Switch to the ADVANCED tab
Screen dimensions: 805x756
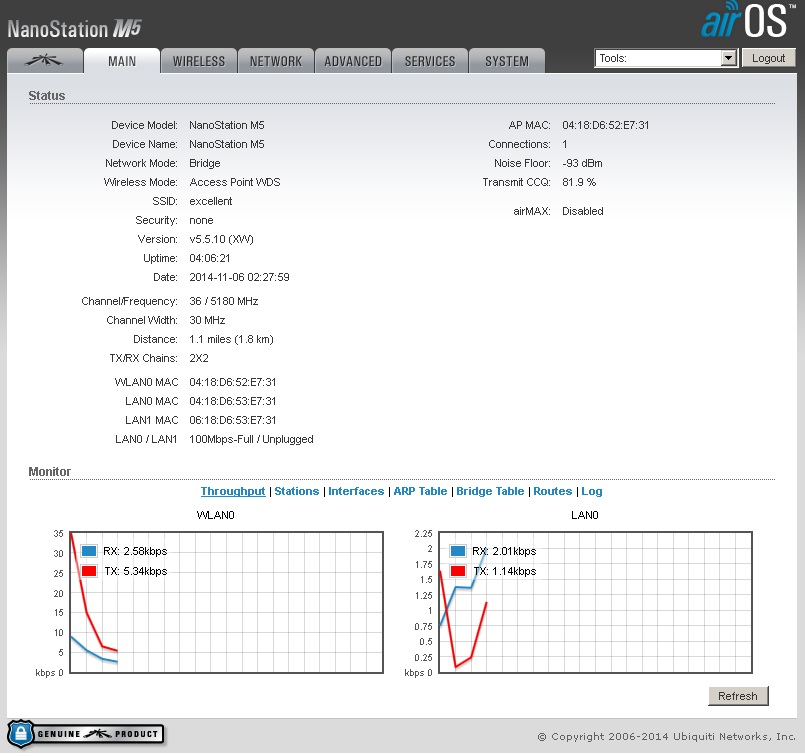click(x=353, y=61)
